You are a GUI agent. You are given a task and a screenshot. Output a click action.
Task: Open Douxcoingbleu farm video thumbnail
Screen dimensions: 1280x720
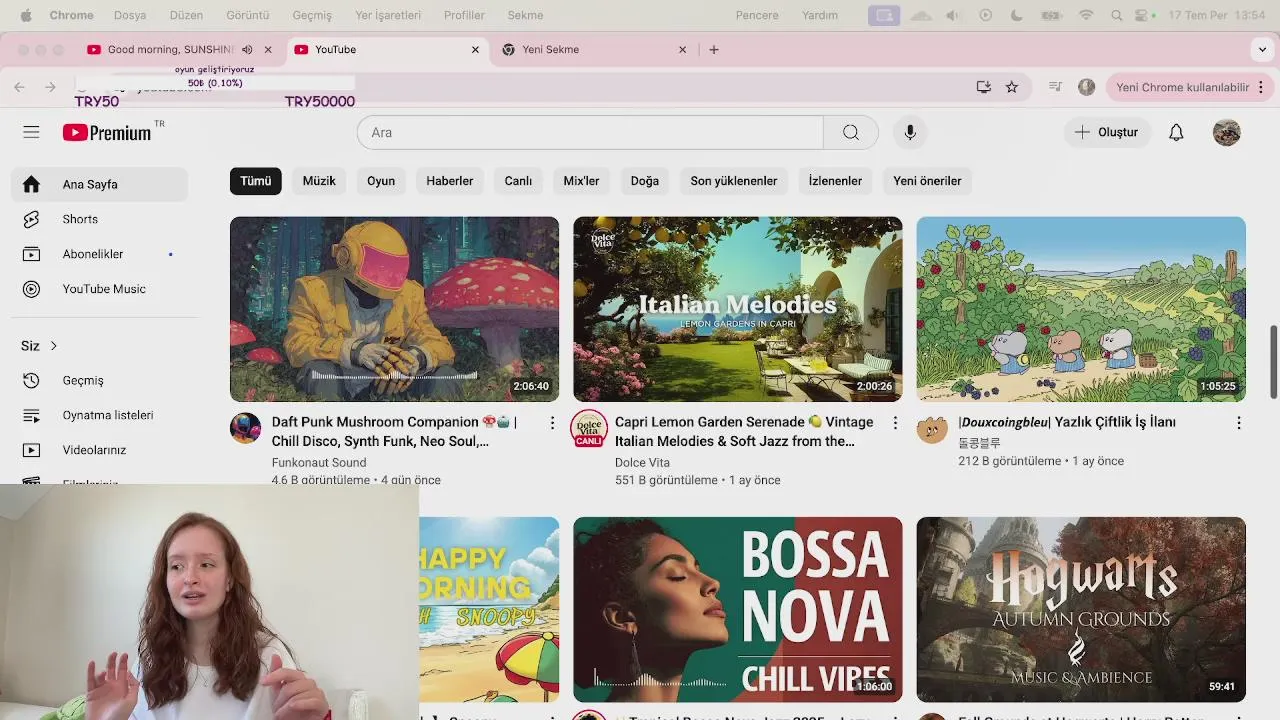pos(1081,309)
